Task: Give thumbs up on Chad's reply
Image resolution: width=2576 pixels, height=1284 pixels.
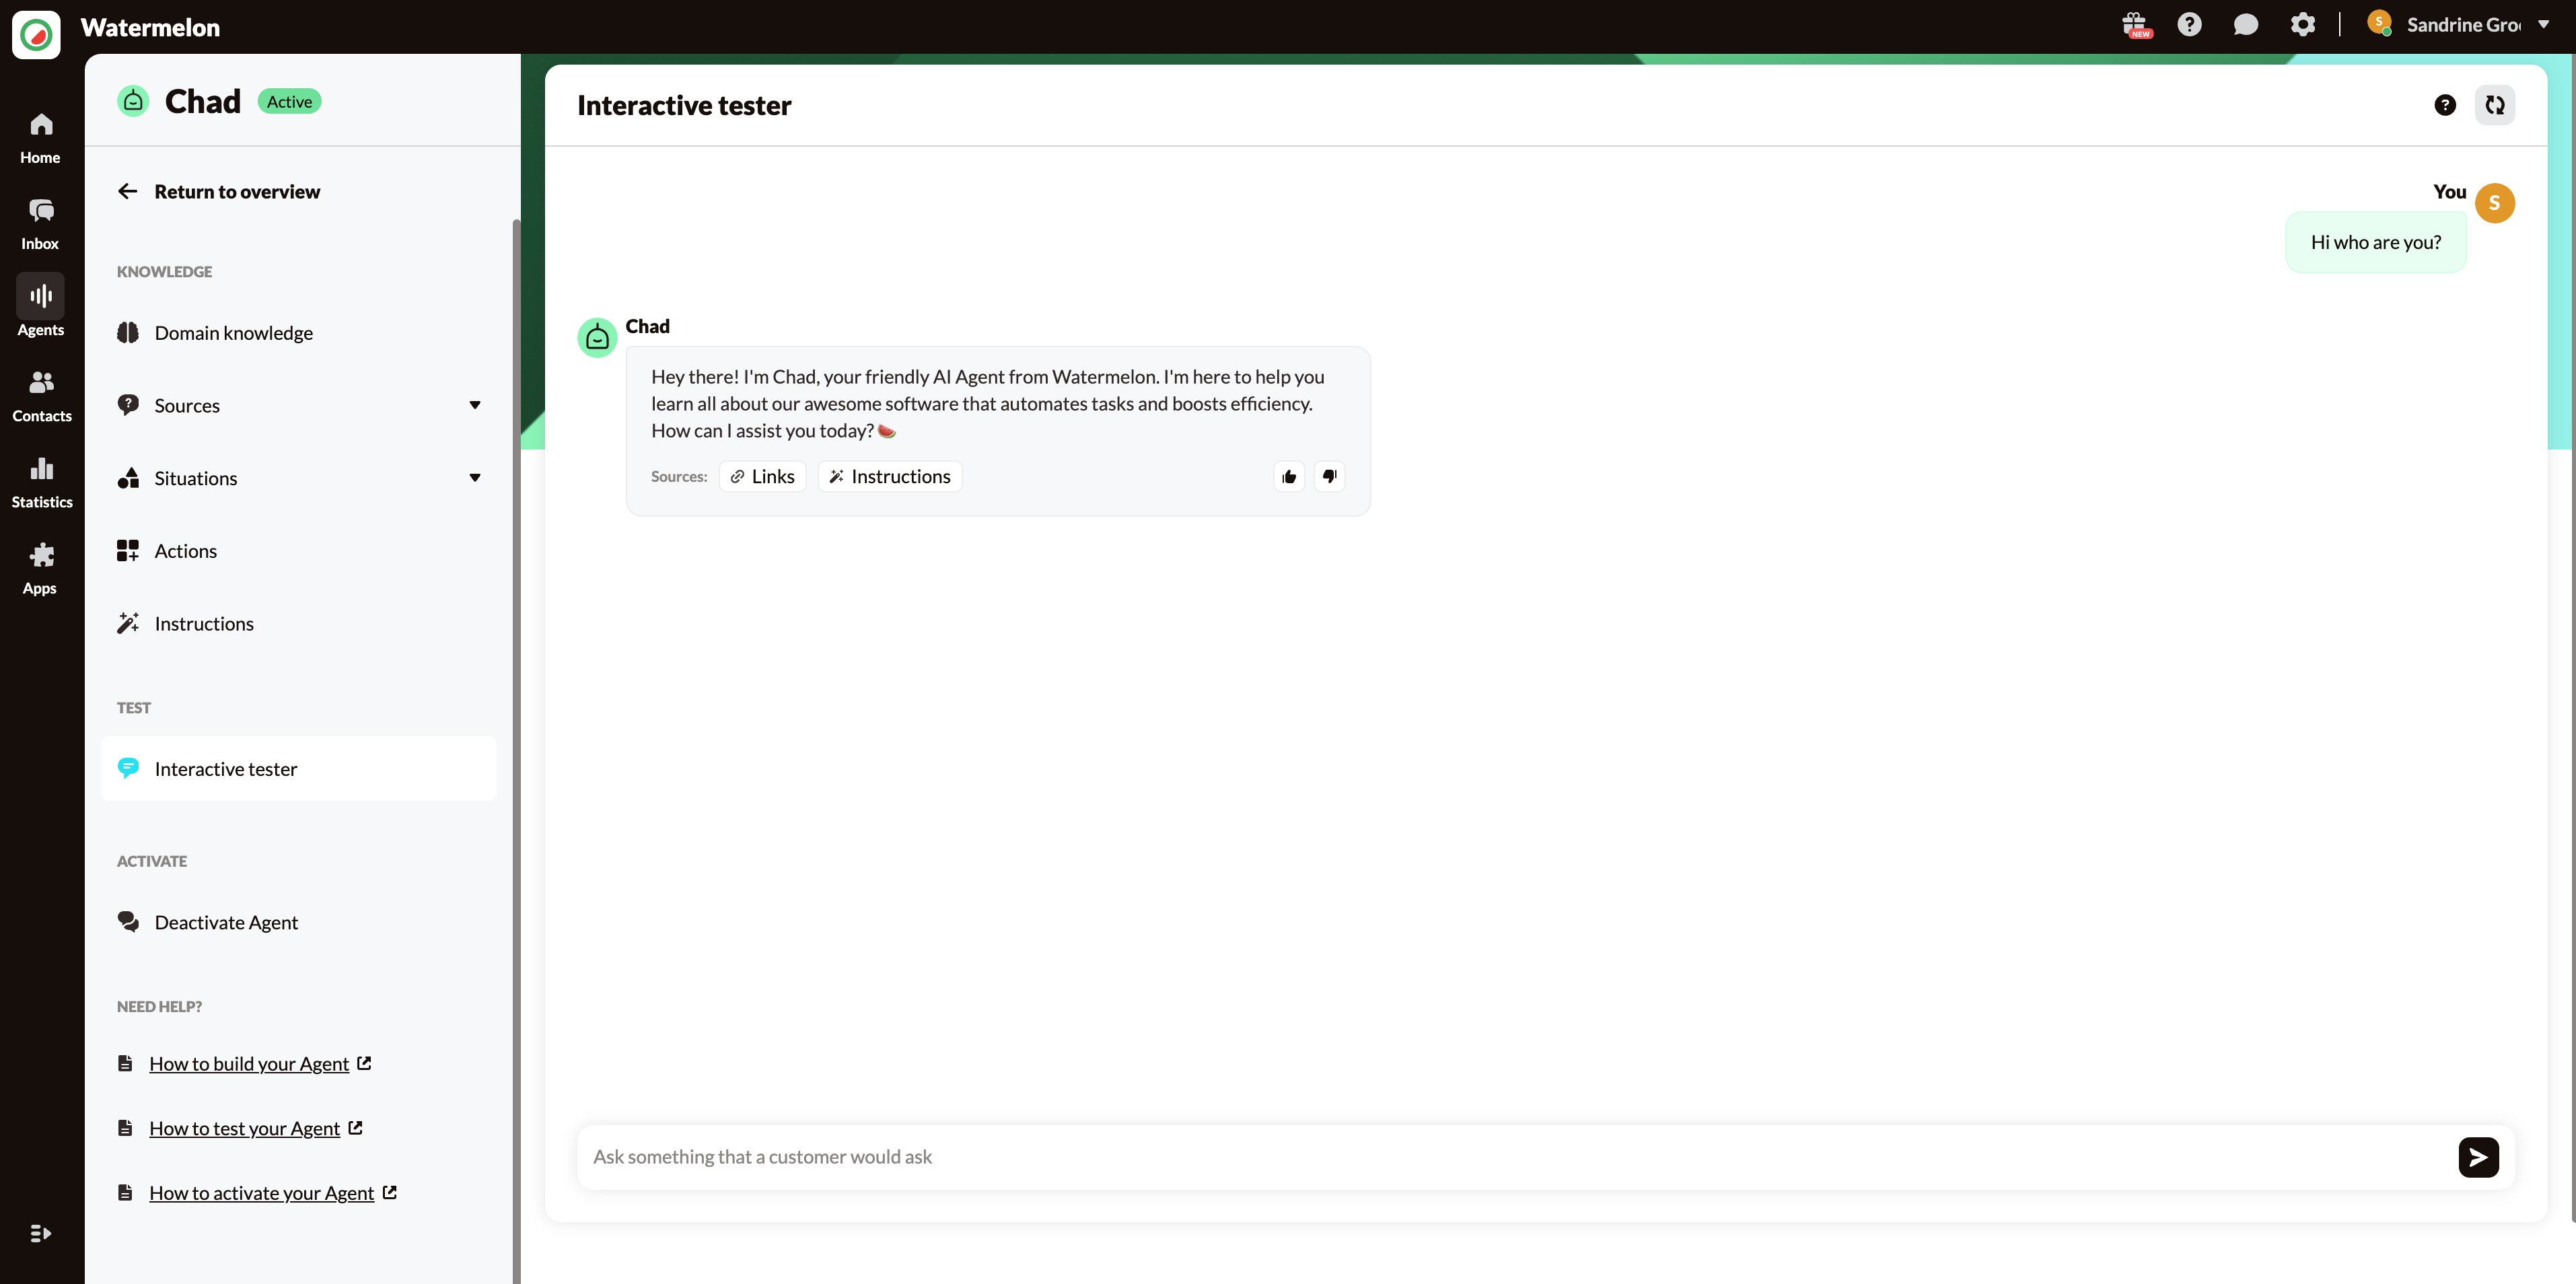Action: [1289, 477]
